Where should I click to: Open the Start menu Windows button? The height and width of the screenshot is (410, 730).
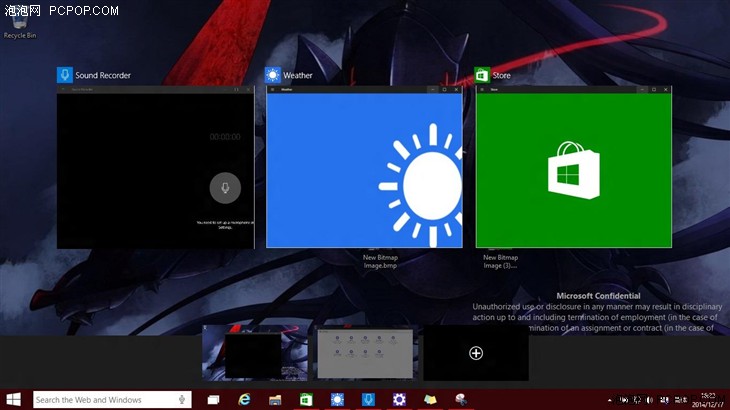15,399
